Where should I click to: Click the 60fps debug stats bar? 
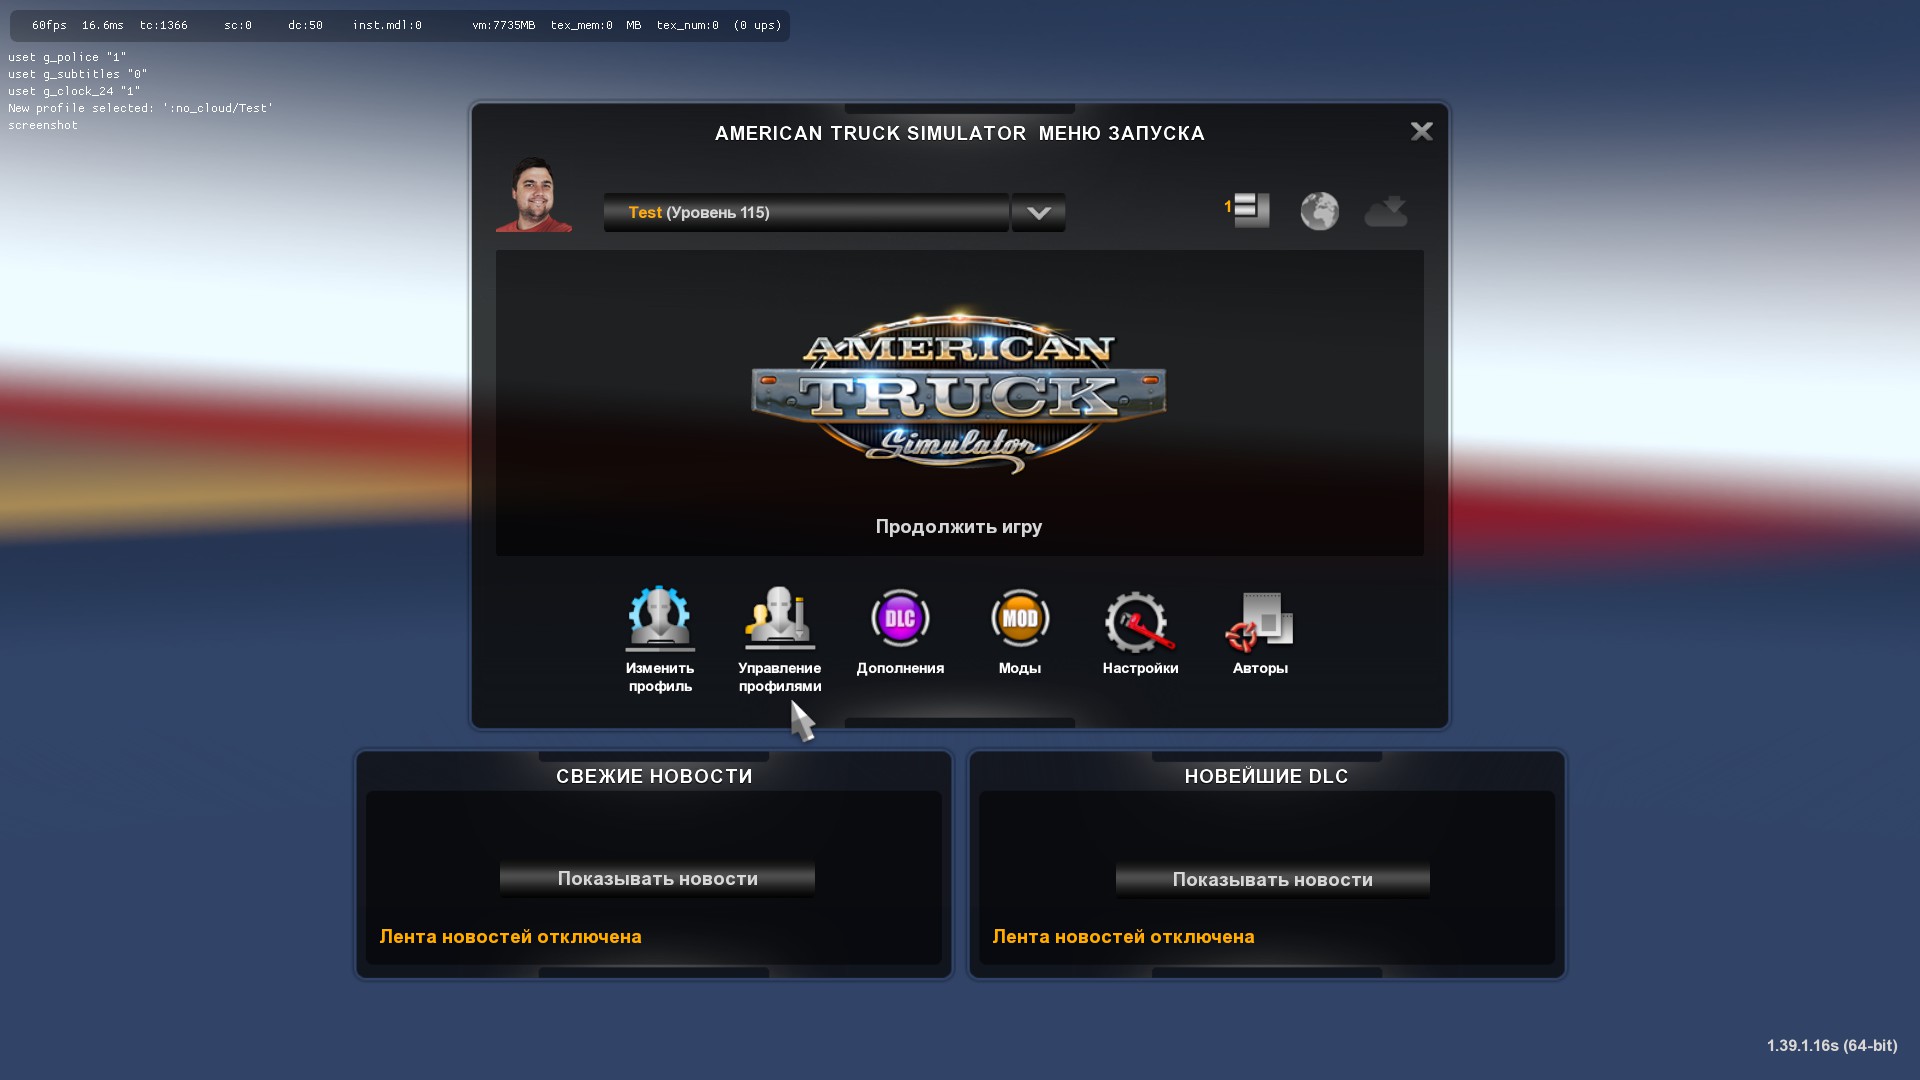pos(400,25)
